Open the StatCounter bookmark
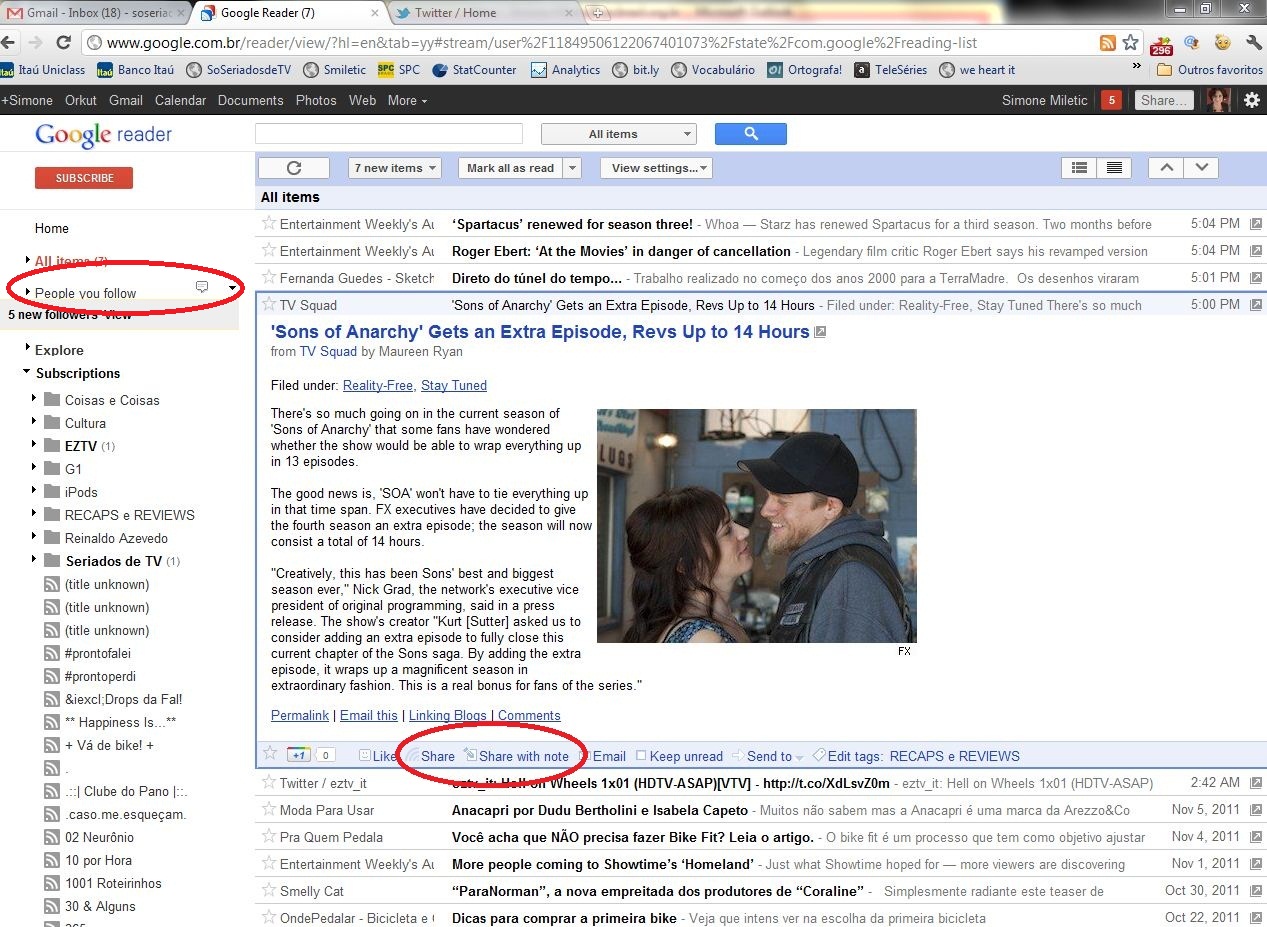The image size is (1267, 927). [474, 70]
